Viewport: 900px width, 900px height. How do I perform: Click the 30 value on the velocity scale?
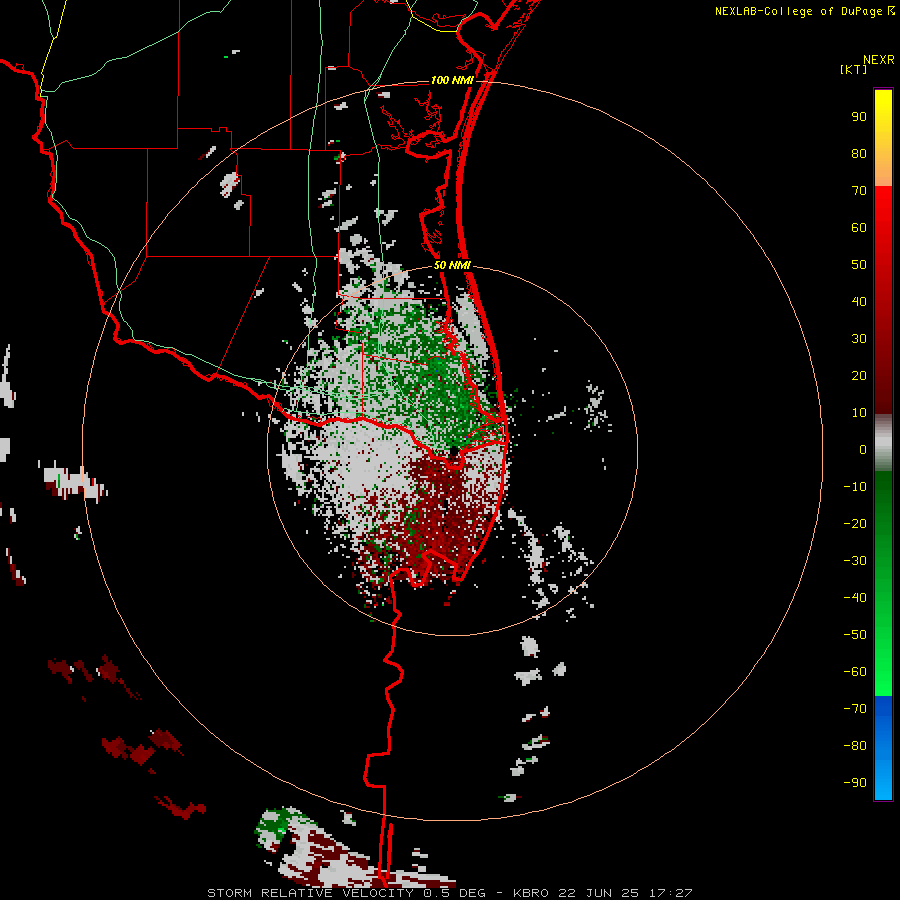pos(859,339)
